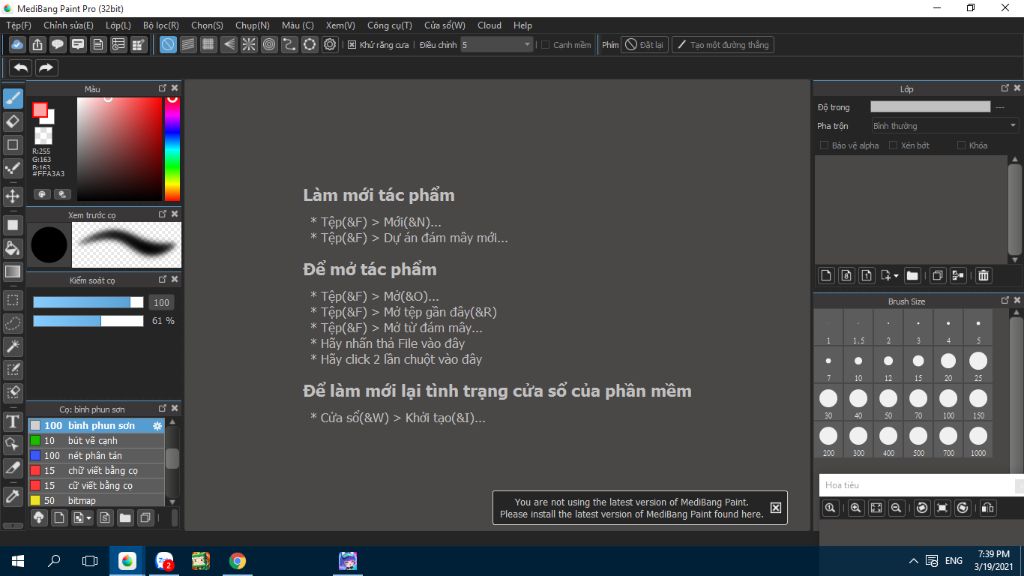Select the Move tool
This screenshot has height=576, width=1024.
tap(12, 196)
